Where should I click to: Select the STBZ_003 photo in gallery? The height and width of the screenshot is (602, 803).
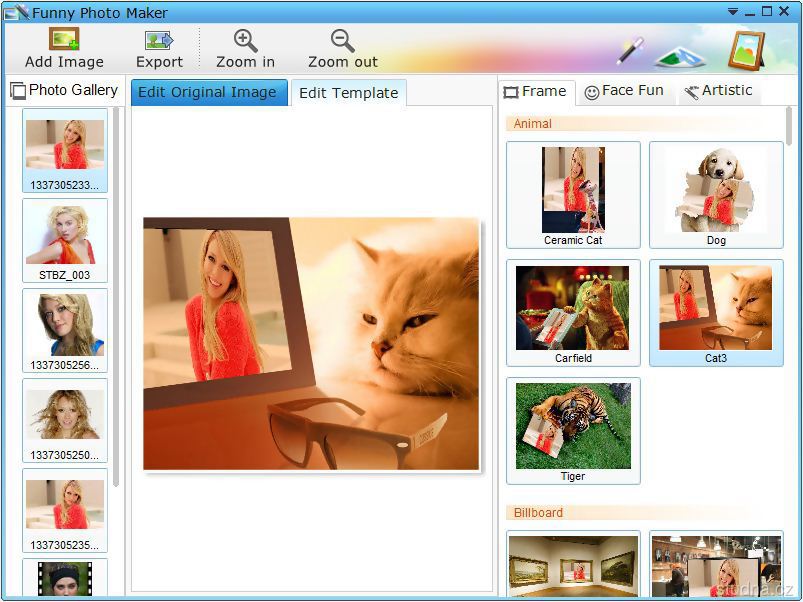pos(65,240)
